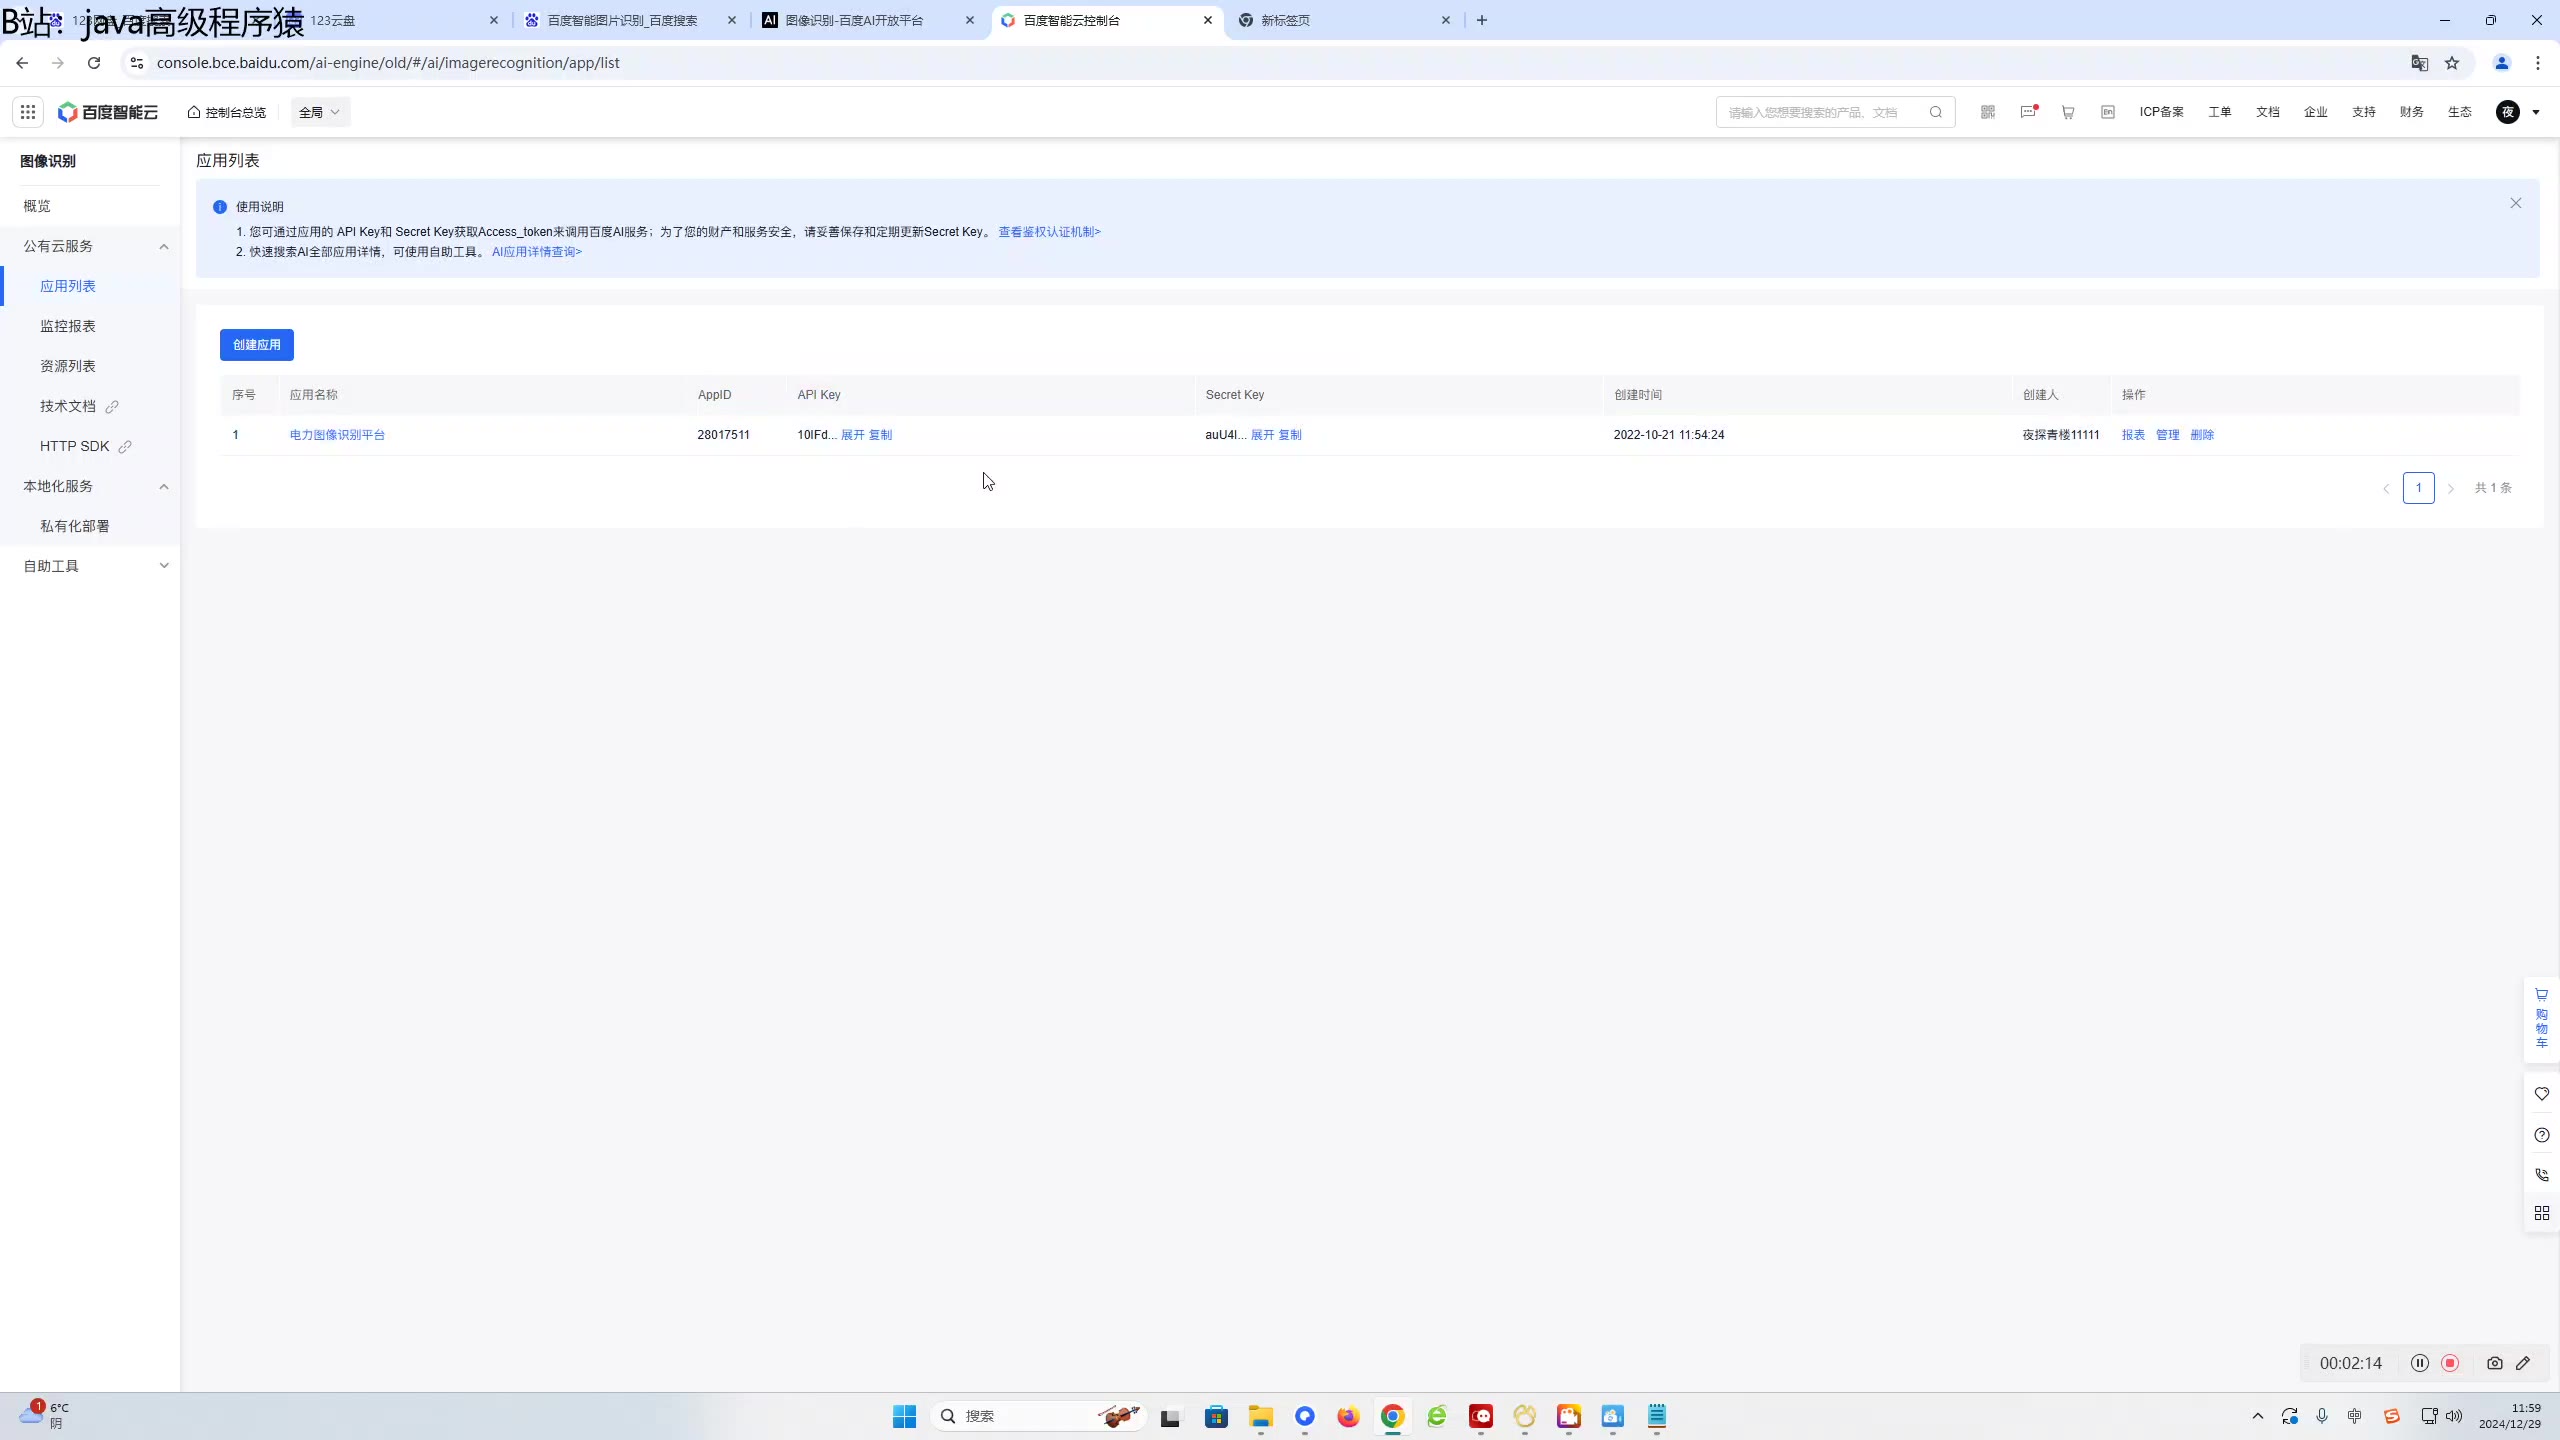Open a new browser tab

(1482, 20)
